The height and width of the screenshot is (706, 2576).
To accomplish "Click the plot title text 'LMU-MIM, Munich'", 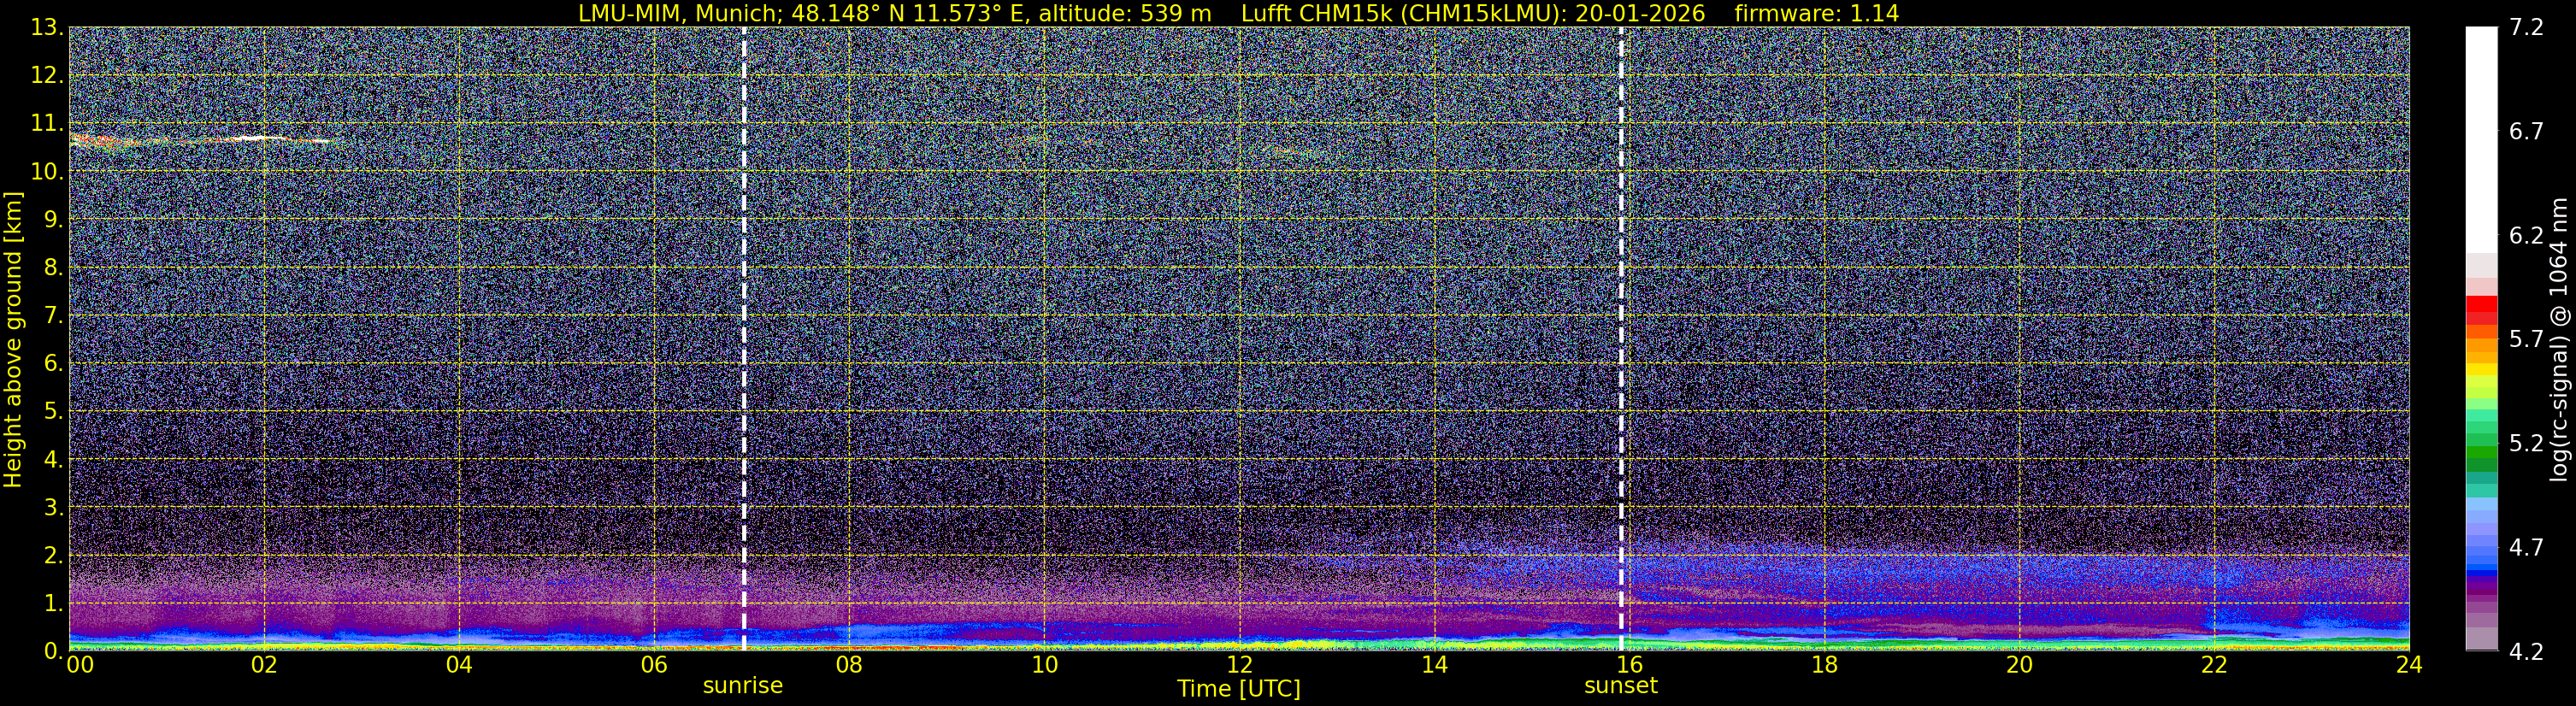I will [677, 13].
